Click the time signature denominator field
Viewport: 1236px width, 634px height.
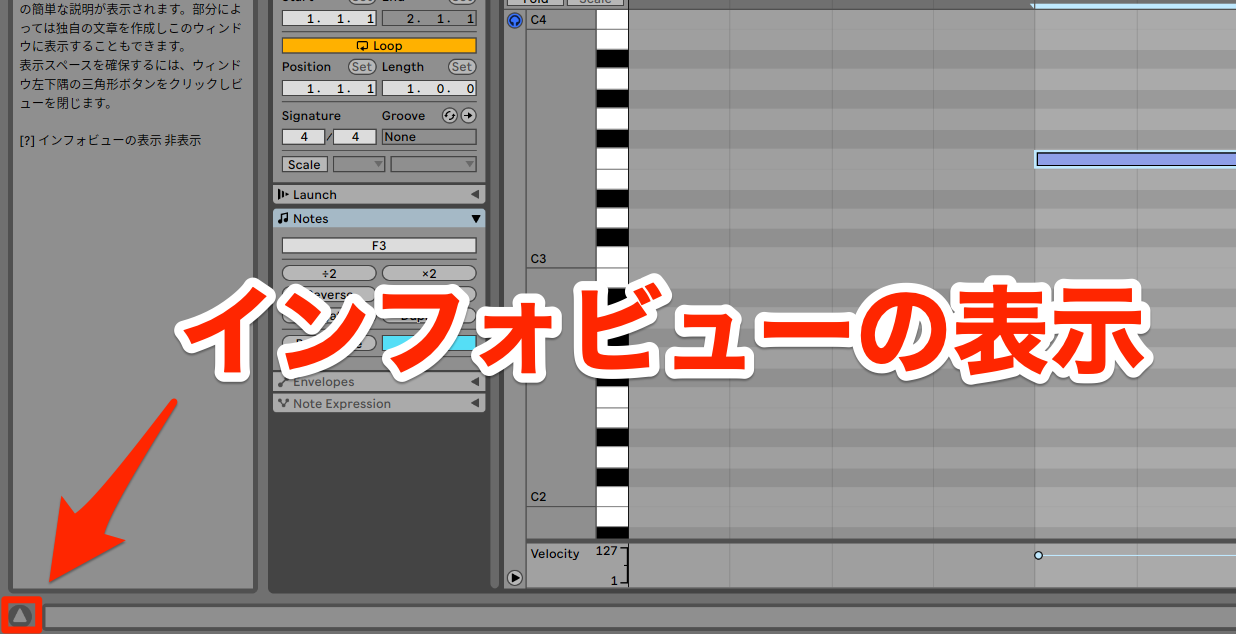(x=355, y=137)
